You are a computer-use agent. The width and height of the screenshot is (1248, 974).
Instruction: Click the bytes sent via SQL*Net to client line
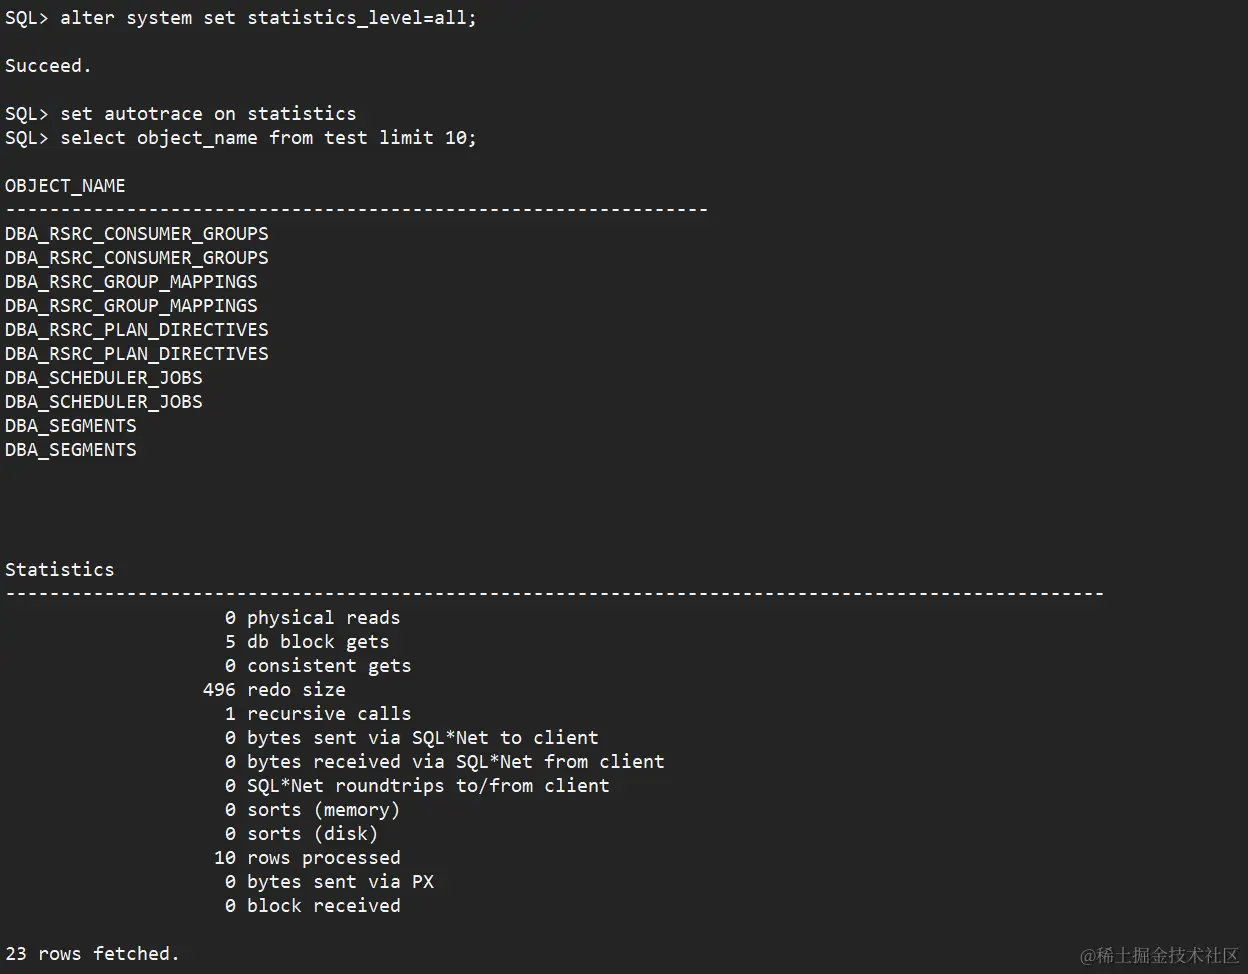(422, 738)
